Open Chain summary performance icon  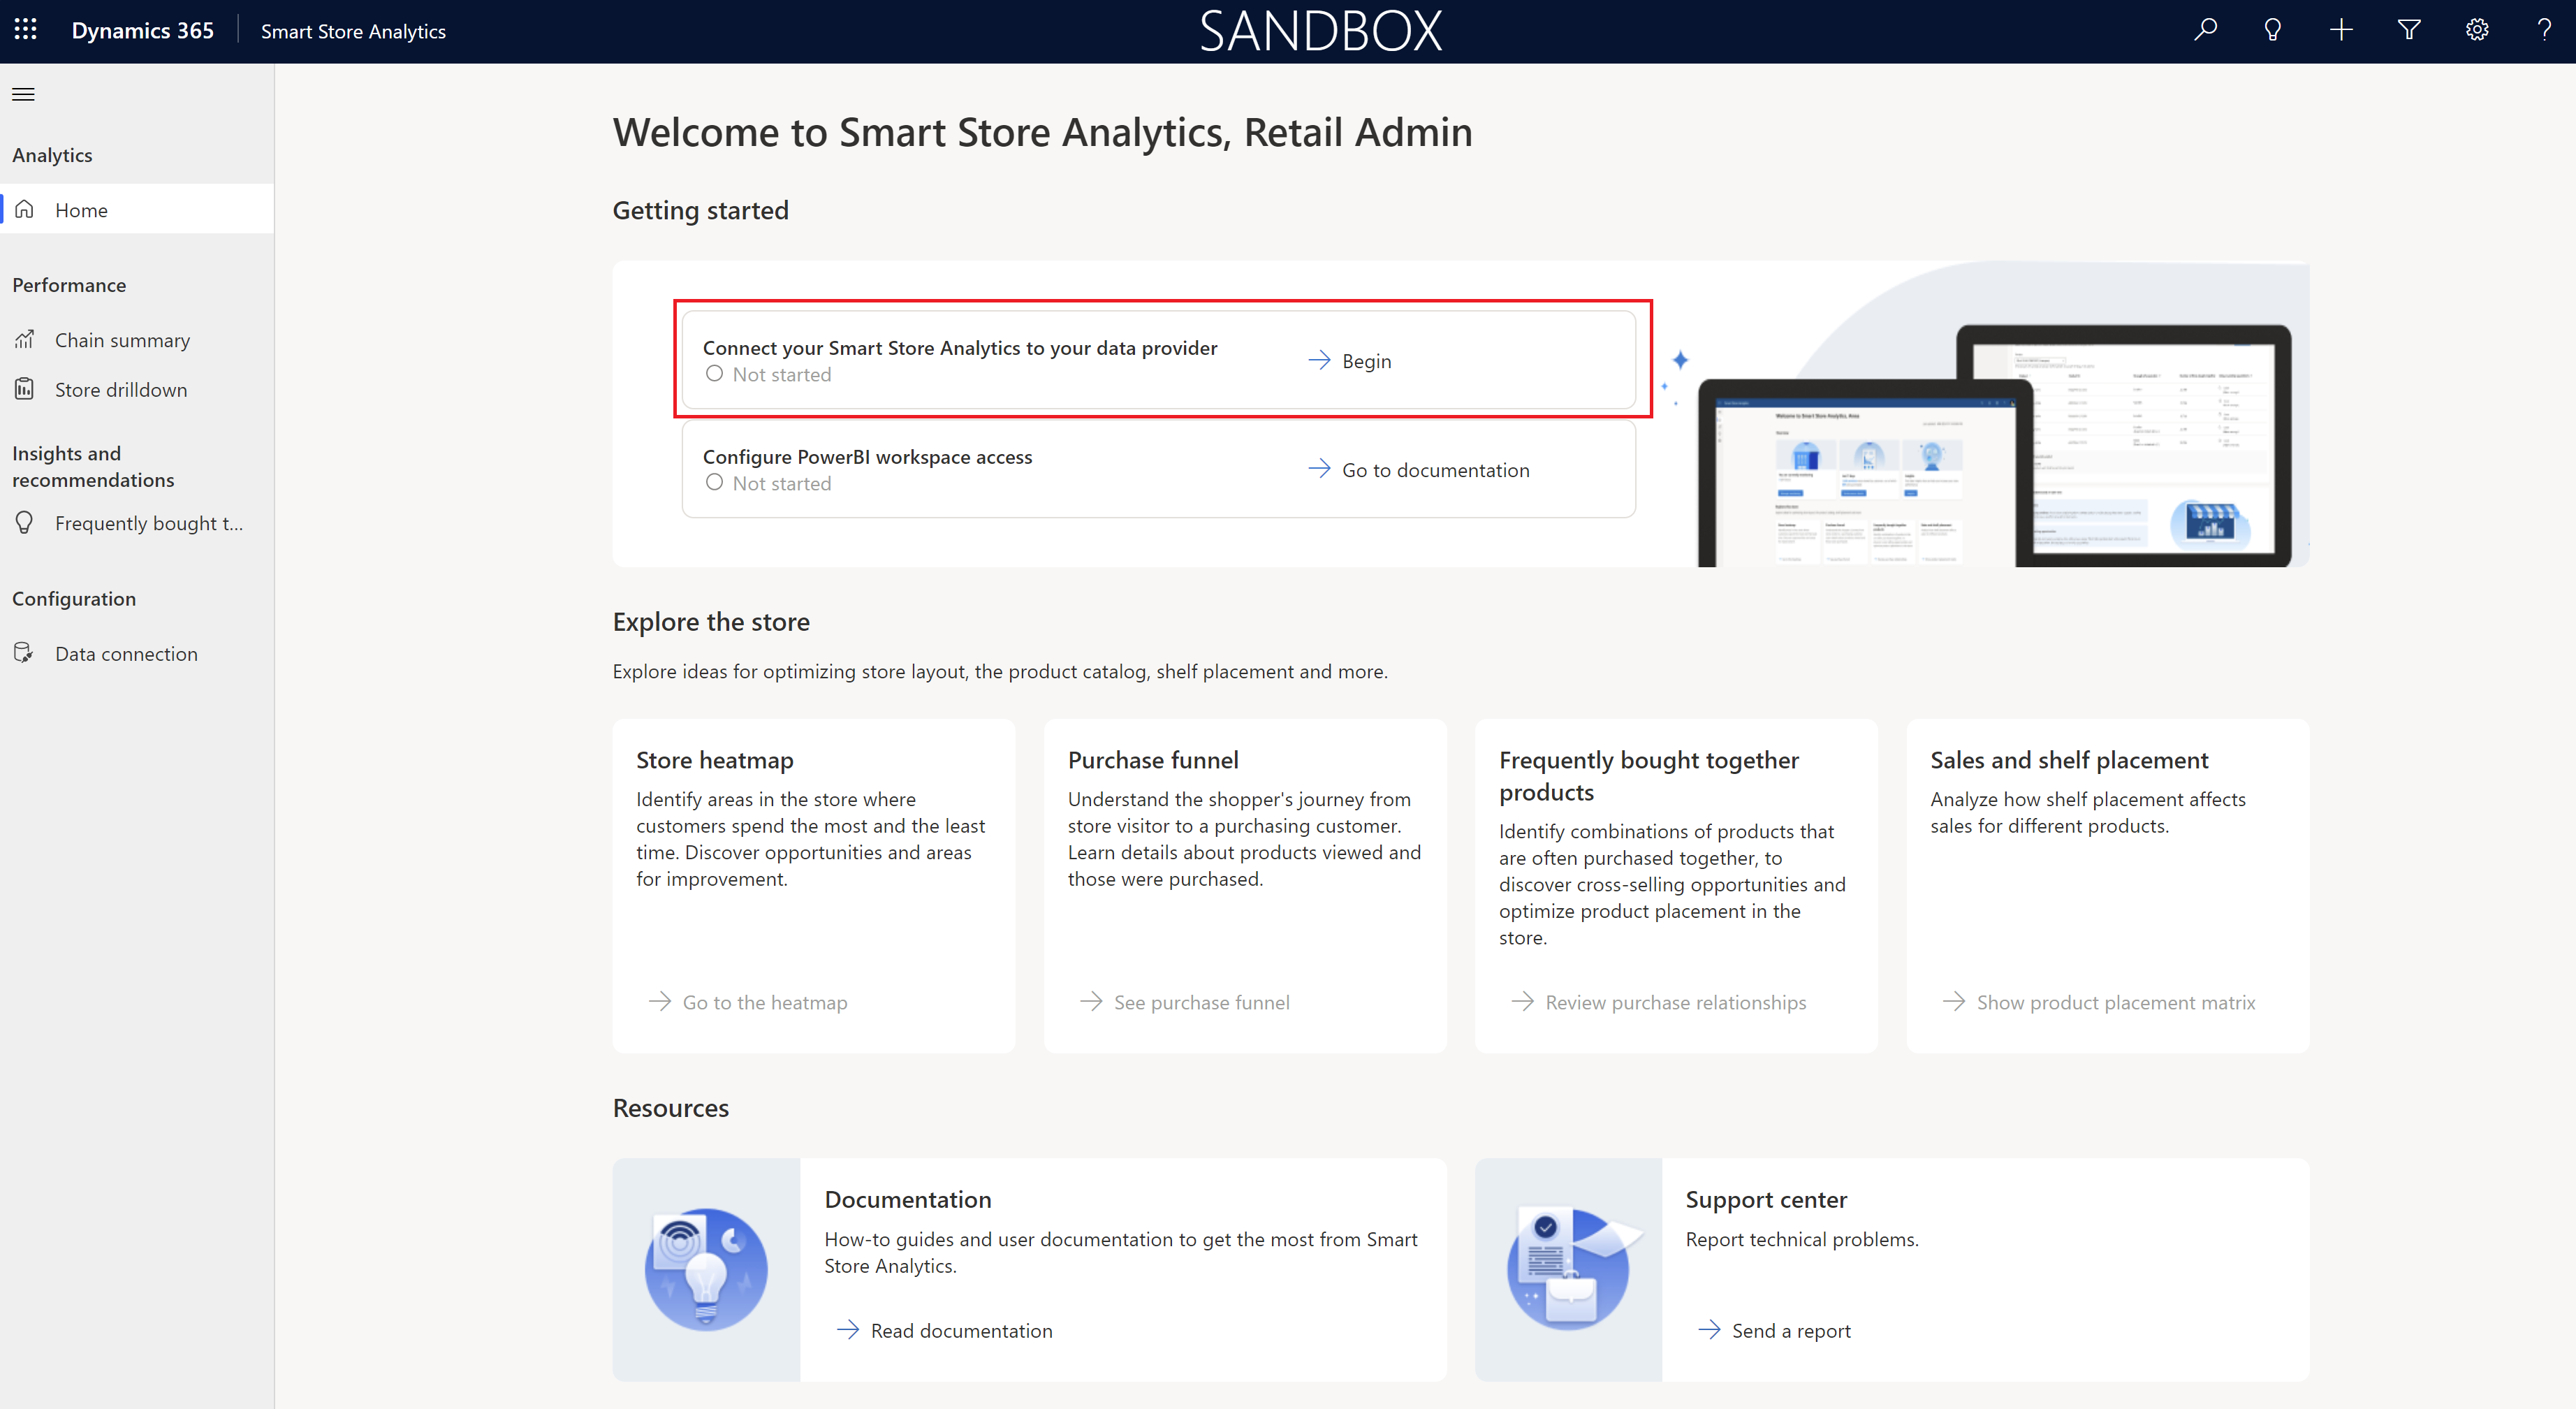click(26, 338)
